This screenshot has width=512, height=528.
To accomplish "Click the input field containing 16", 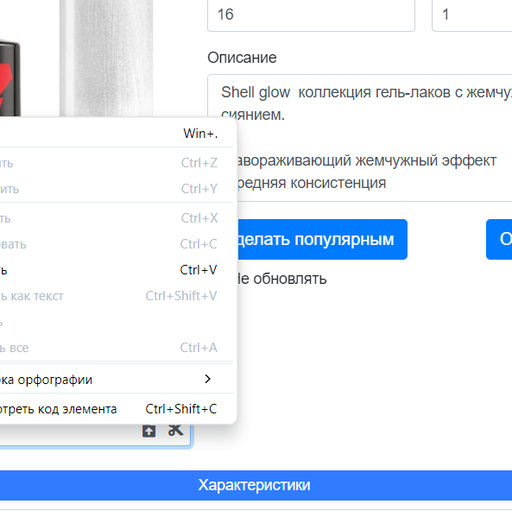I will pyautogui.click(x=311, y=15).
